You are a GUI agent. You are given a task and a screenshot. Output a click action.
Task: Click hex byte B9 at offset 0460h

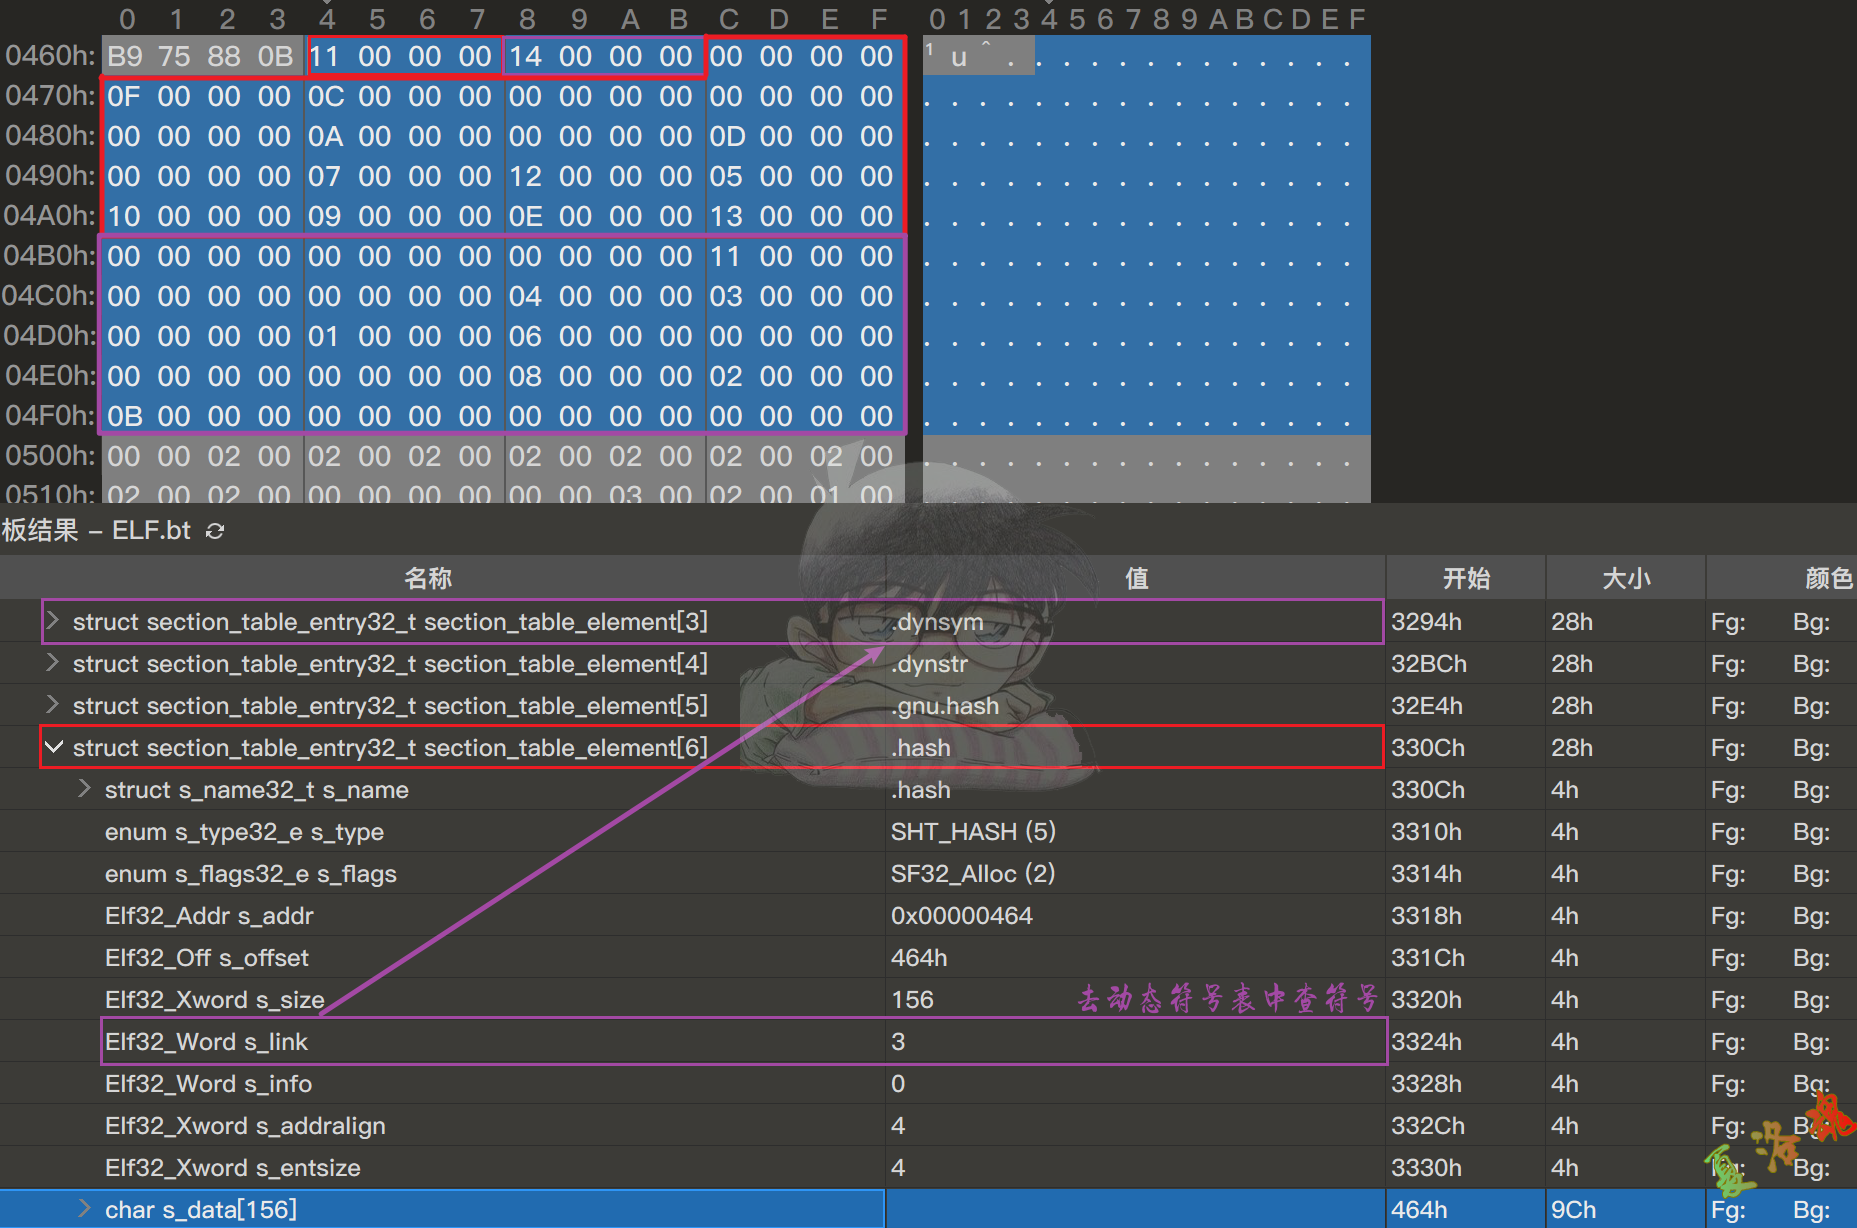click(x=124, y=56)
